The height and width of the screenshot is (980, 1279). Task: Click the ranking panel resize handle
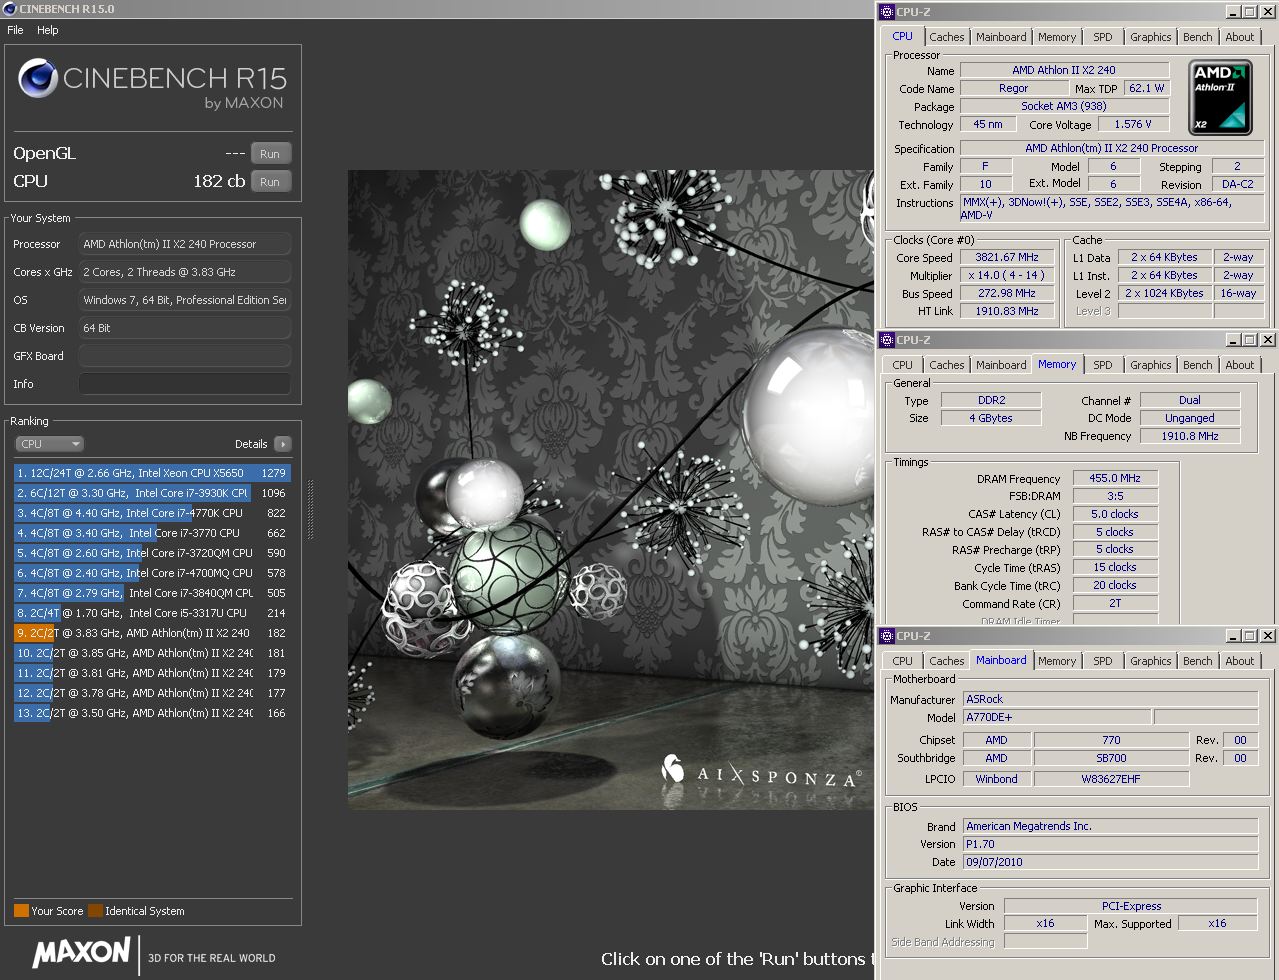[x=309, y=510]
